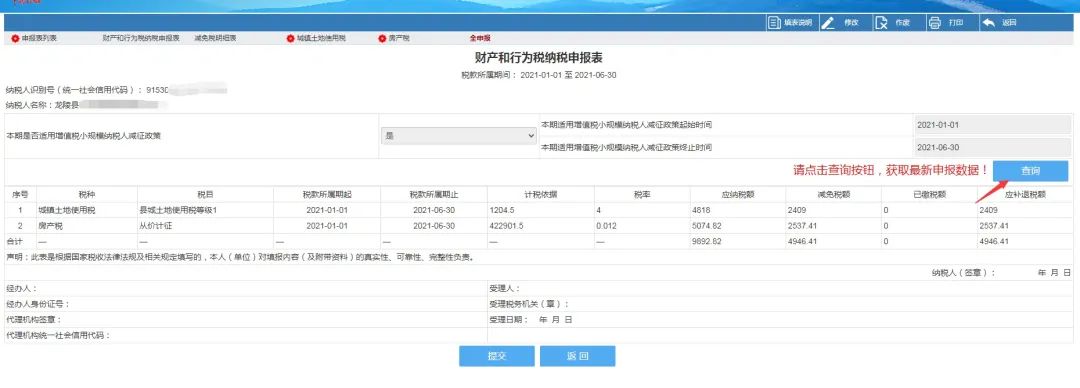Click the policy end date field 2021-06-30

pyautogui.click(x=992, y=147)
